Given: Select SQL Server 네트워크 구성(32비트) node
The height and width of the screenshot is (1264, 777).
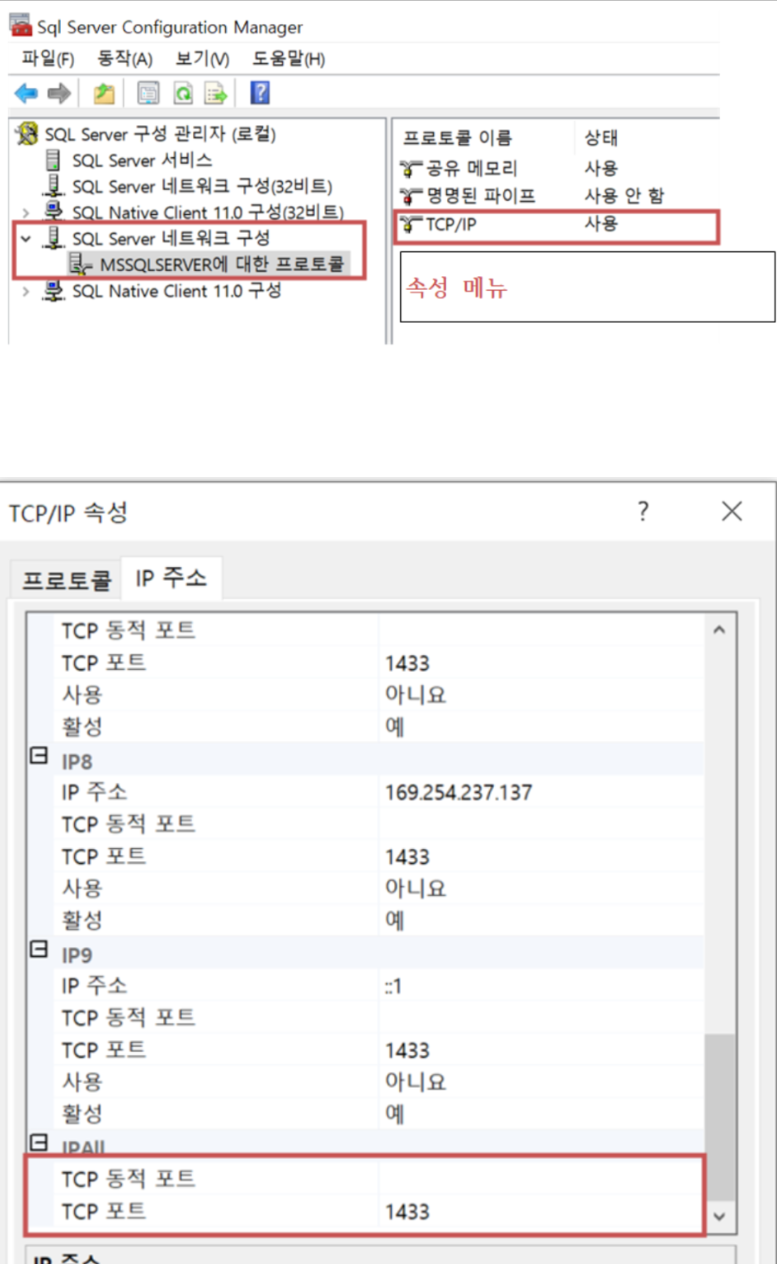Looking at the screenshot, I should (202, 186).
